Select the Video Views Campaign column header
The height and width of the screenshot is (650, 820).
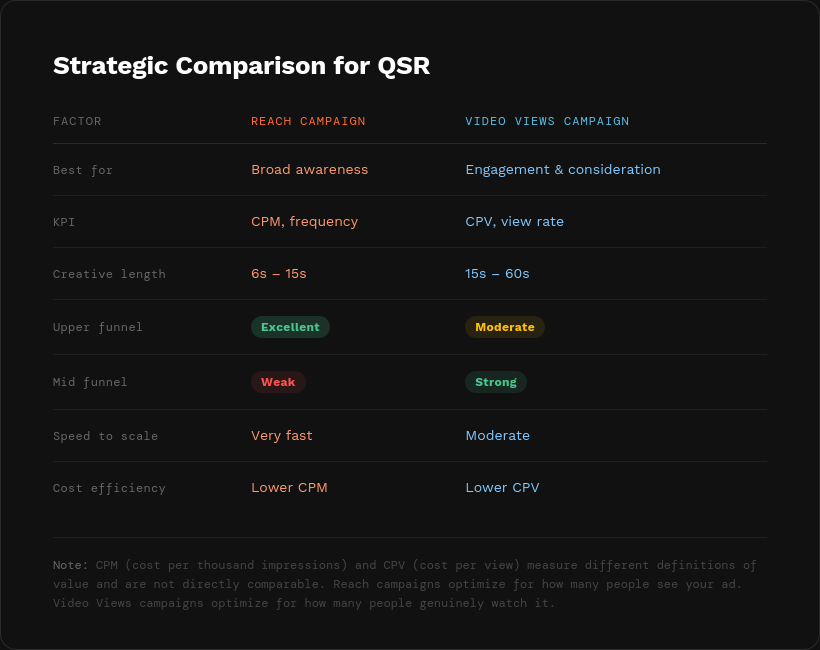click(547, 122)
